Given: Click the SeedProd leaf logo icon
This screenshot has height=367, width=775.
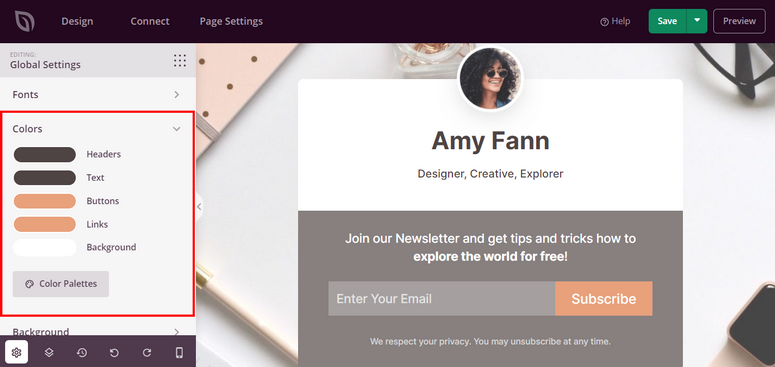Looking at the screenshot, I should tap(24, 21).
